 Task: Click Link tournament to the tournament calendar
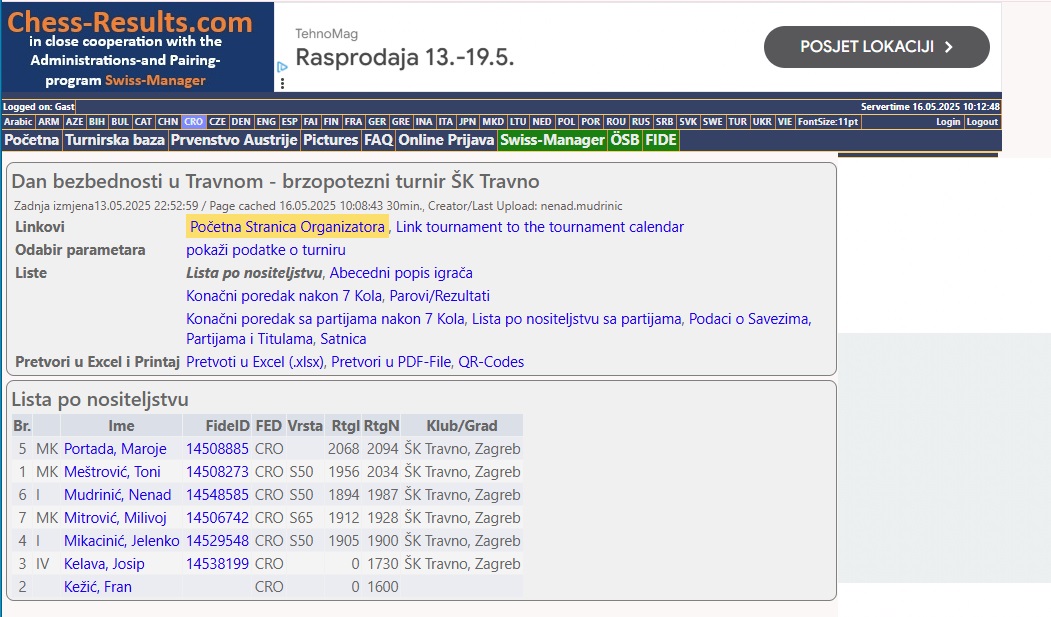(x=540, y=227)
